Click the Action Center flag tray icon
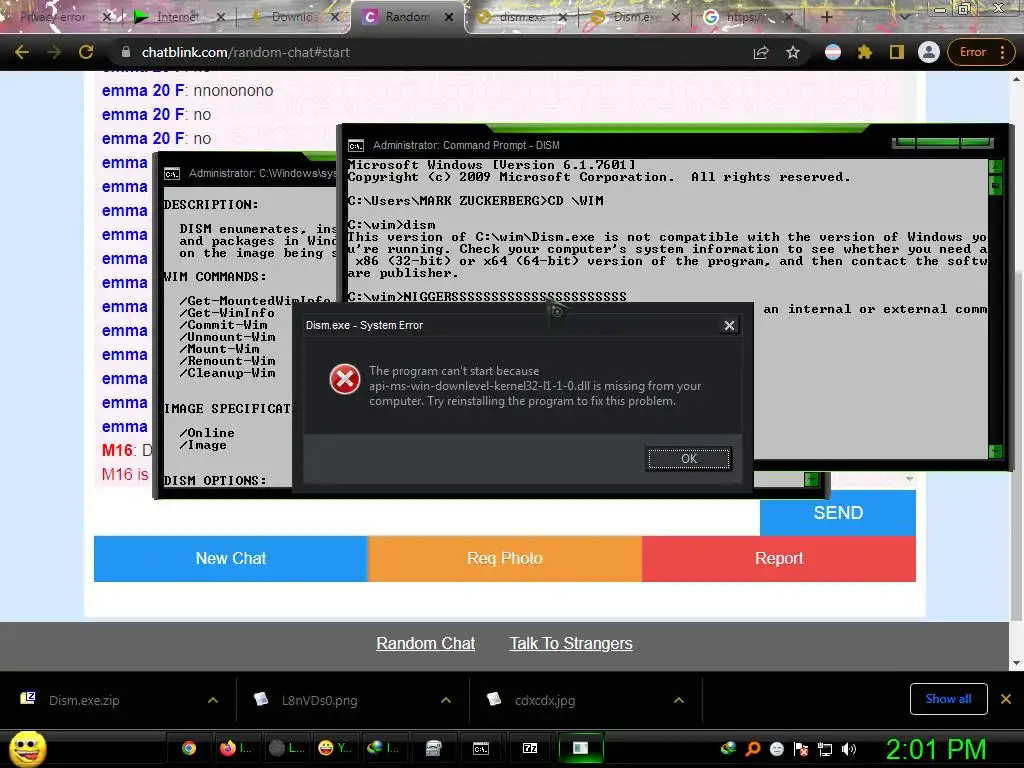Image resolution: width=1024 pixels, height=768 pixels. click(x=801, y=749)
